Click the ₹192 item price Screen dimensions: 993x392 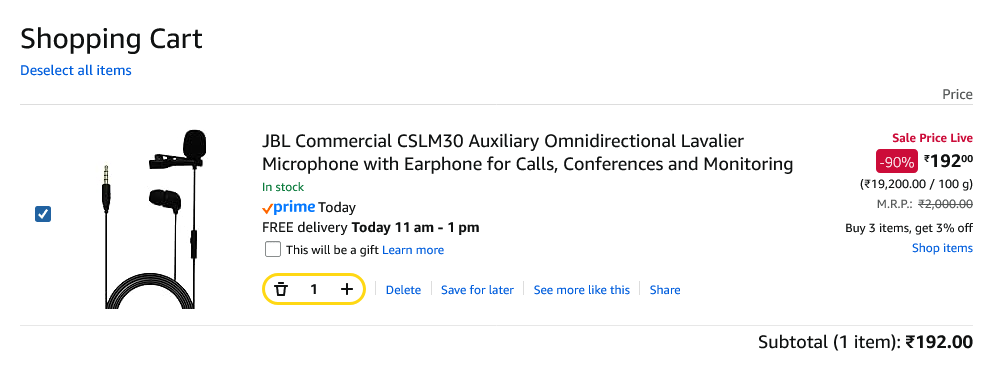point(948,161)
